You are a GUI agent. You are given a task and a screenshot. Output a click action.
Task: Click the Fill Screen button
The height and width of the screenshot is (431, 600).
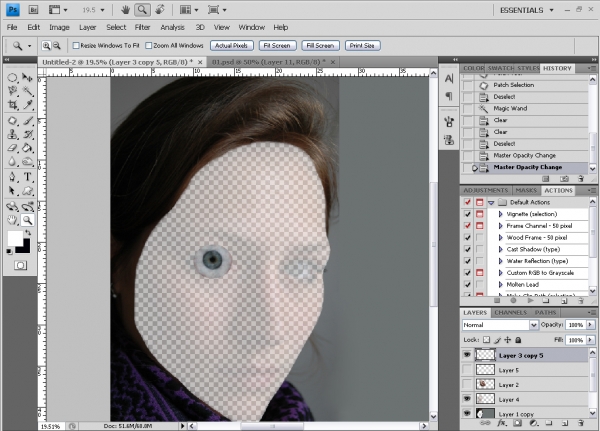320,46
